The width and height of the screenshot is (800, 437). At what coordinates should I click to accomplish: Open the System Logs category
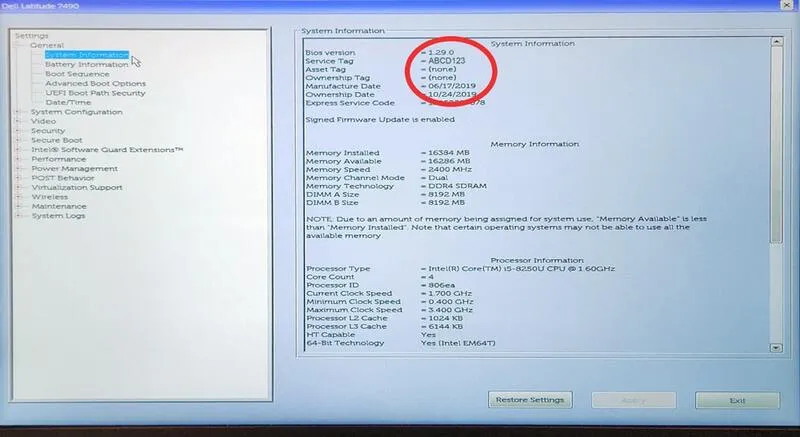click(x=58, y=216)
